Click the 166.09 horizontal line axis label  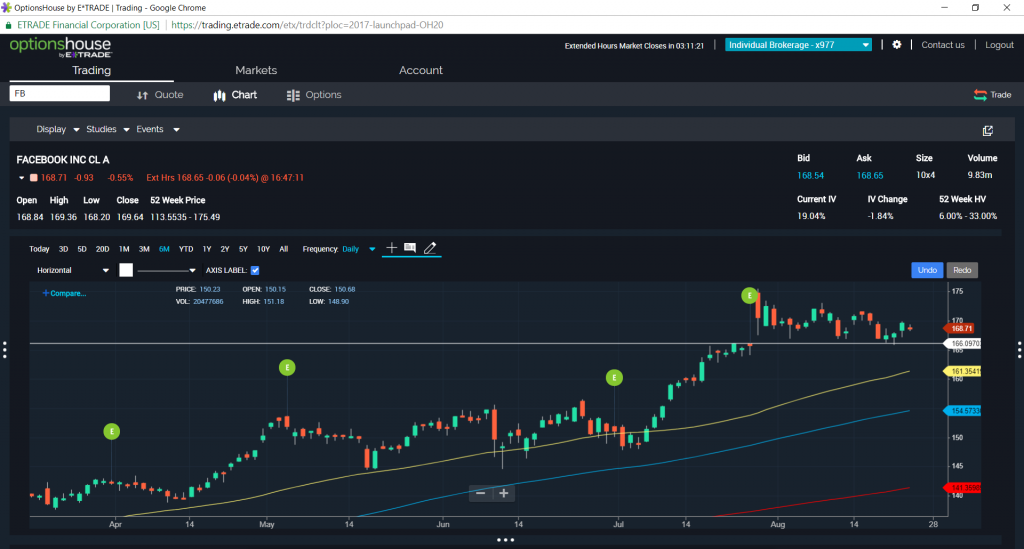[x=963, y=343]
